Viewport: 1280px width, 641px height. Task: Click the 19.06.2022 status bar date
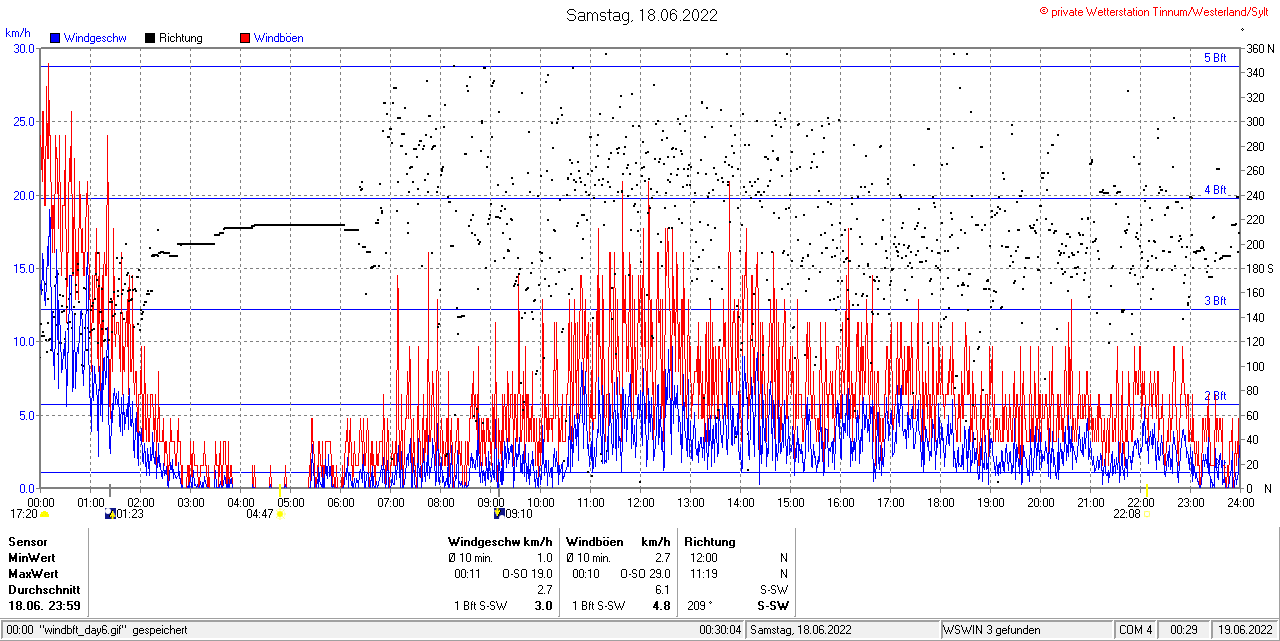1244,630
